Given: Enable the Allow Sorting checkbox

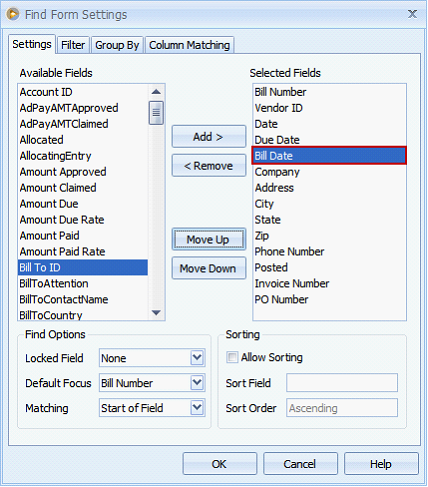Looking at the screenshot, I should tap(232, 357).
